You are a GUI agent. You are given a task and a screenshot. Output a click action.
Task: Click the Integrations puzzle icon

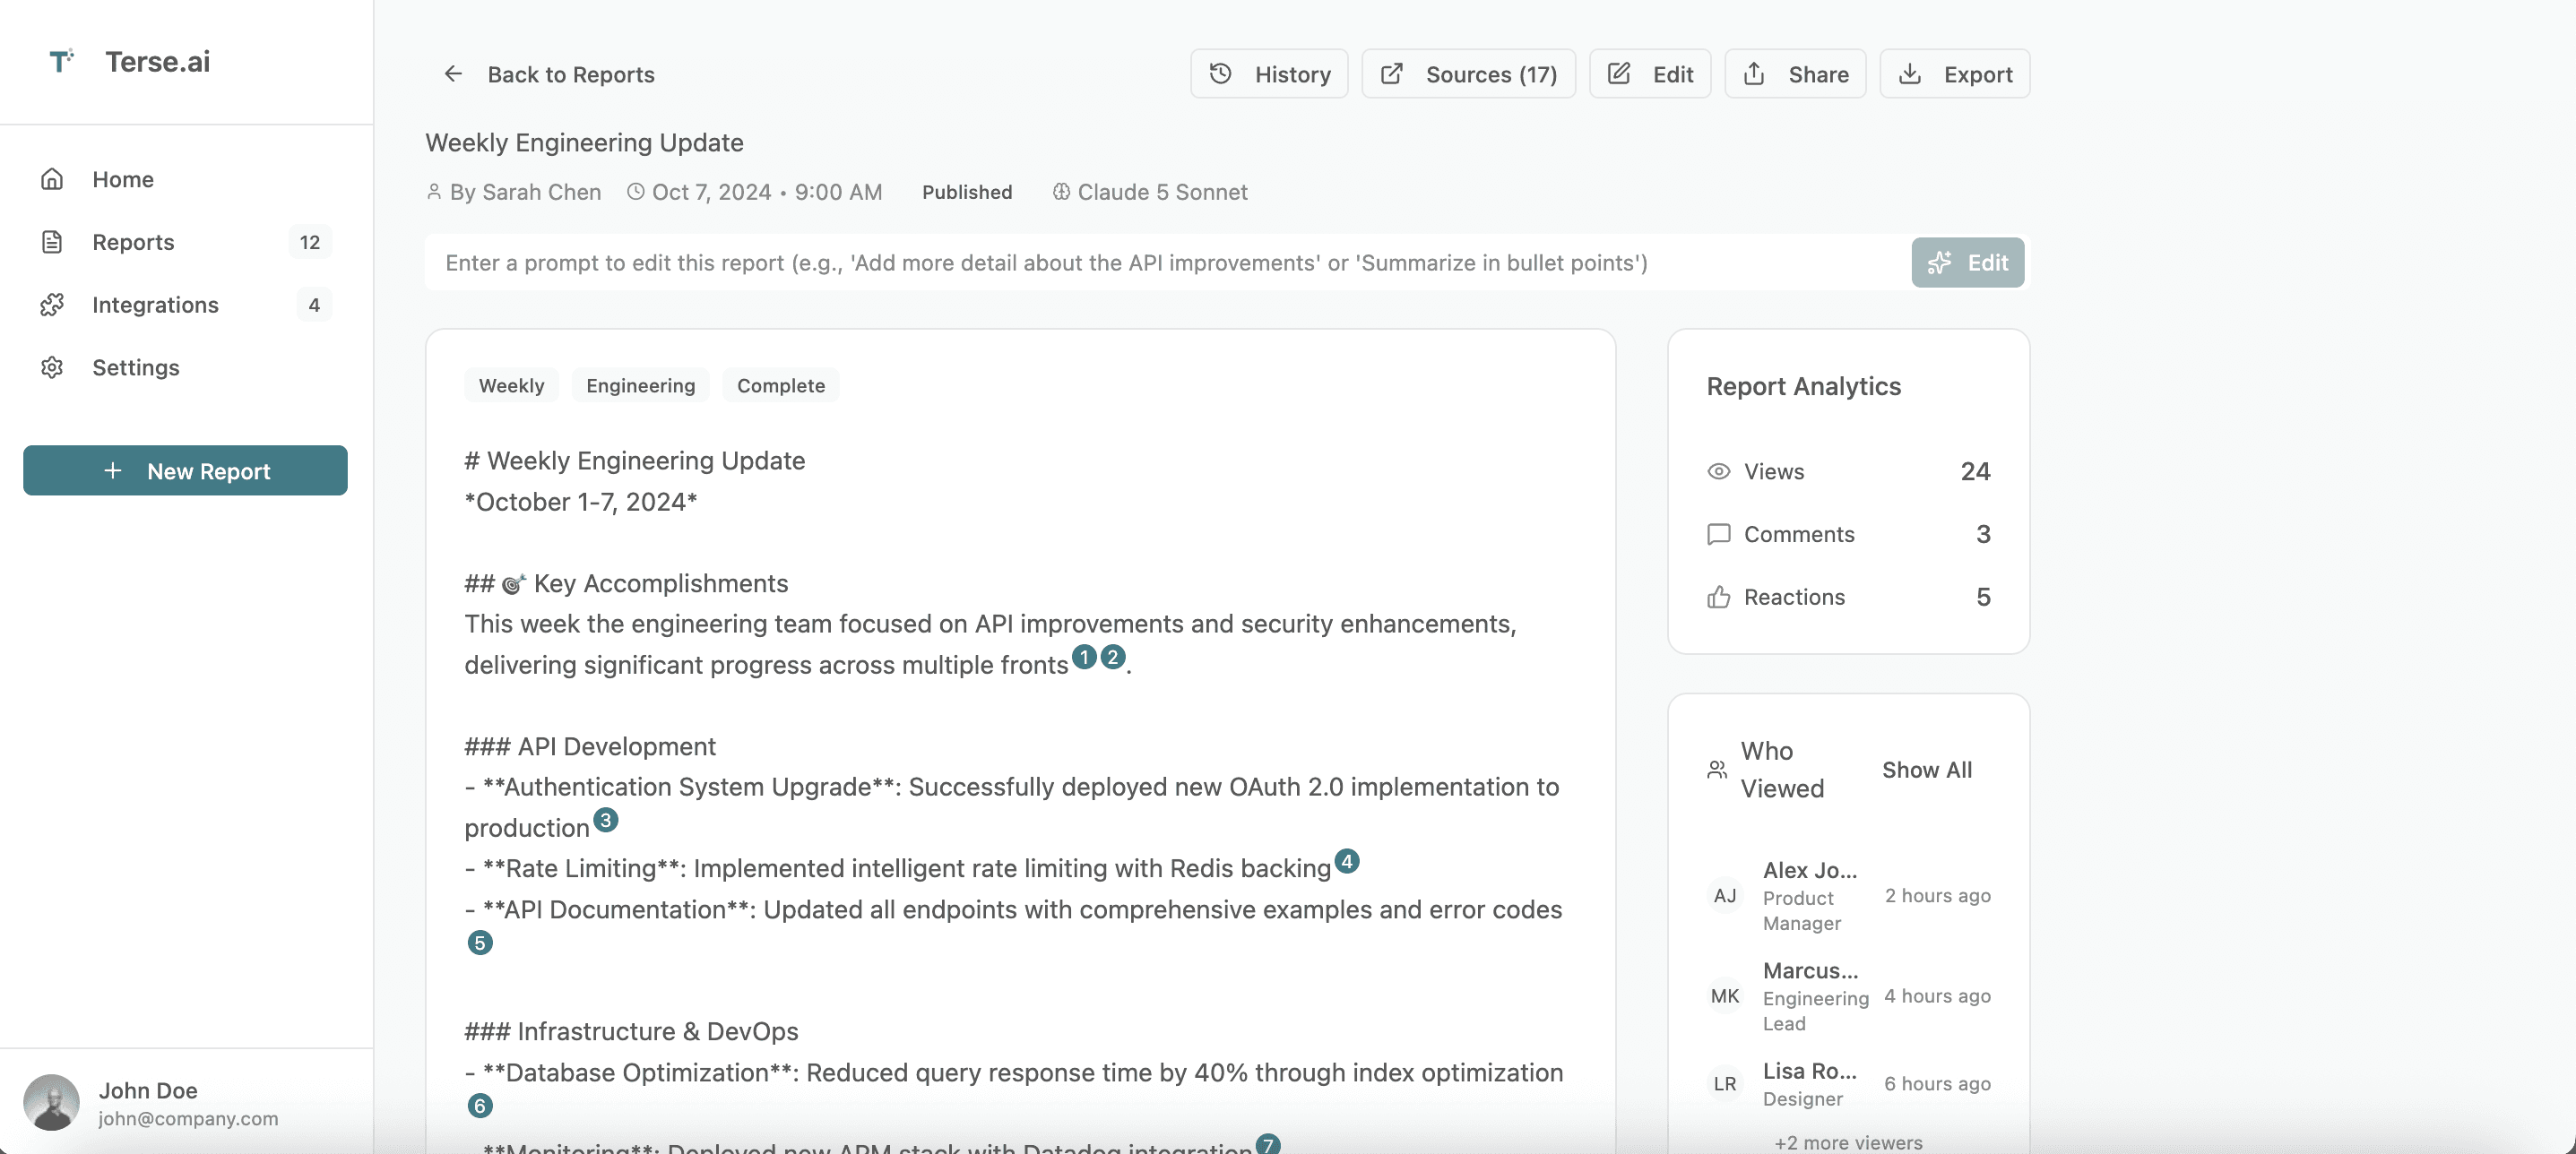pyautogui.click(x=52, y=305)
